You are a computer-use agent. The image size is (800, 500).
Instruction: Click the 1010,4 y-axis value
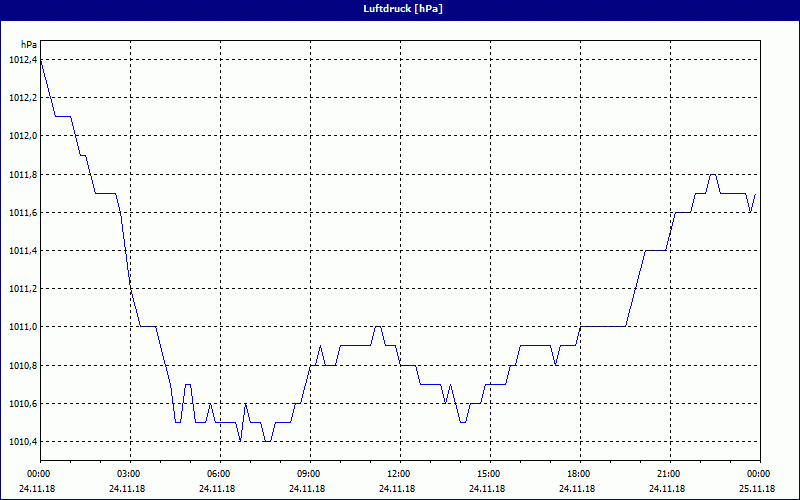22,442
